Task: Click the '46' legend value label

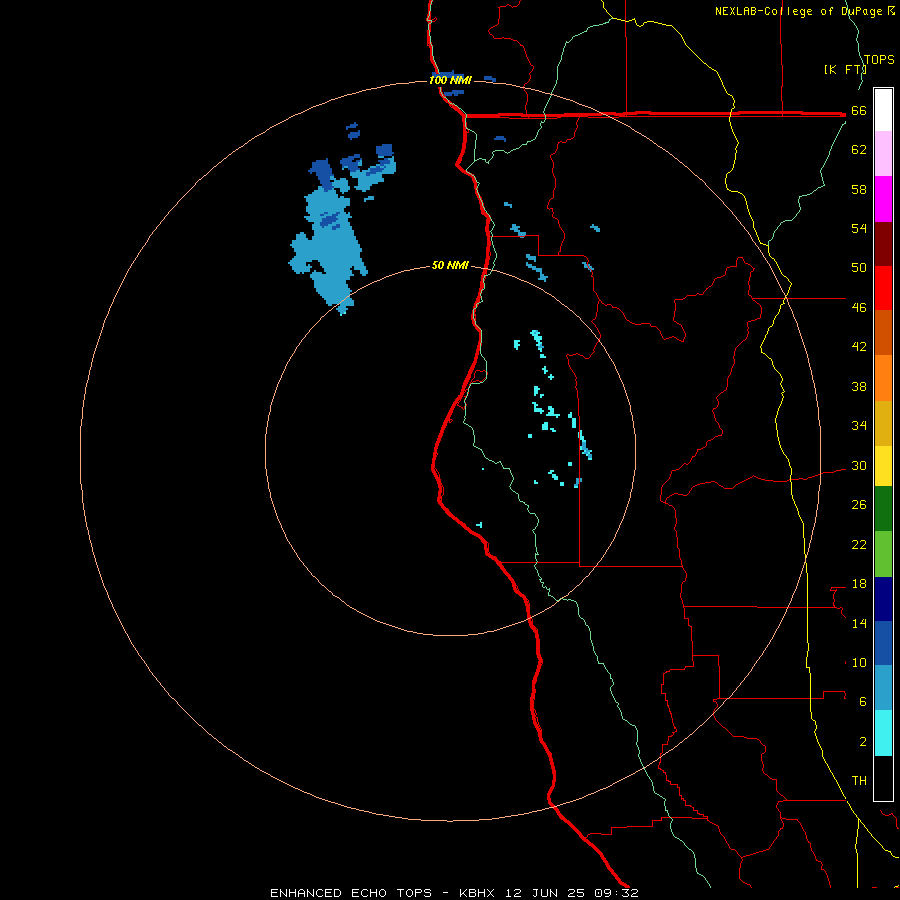Action: click(859, 308)
